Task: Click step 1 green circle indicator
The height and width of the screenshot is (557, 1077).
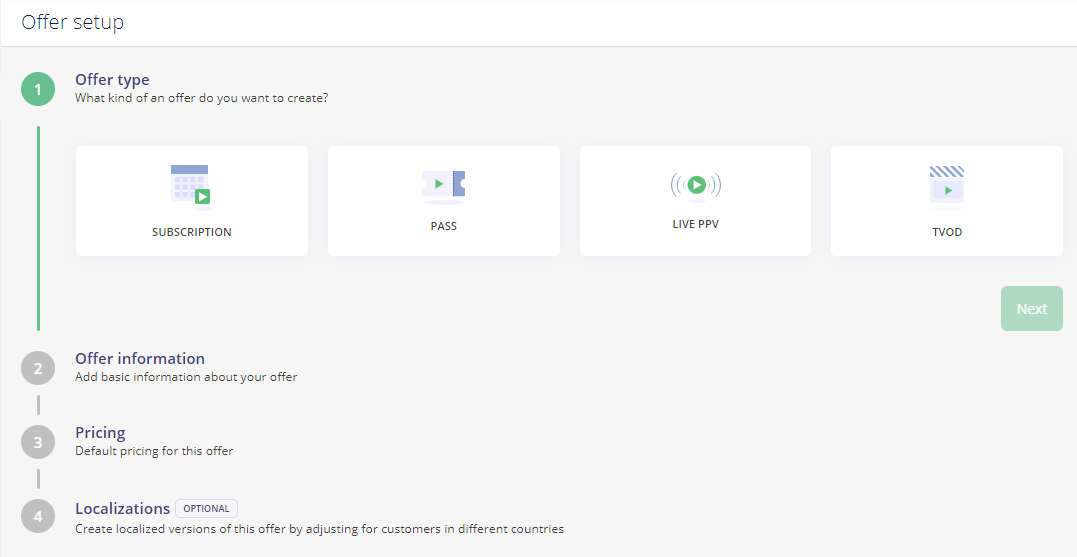Action: [38, 89]
